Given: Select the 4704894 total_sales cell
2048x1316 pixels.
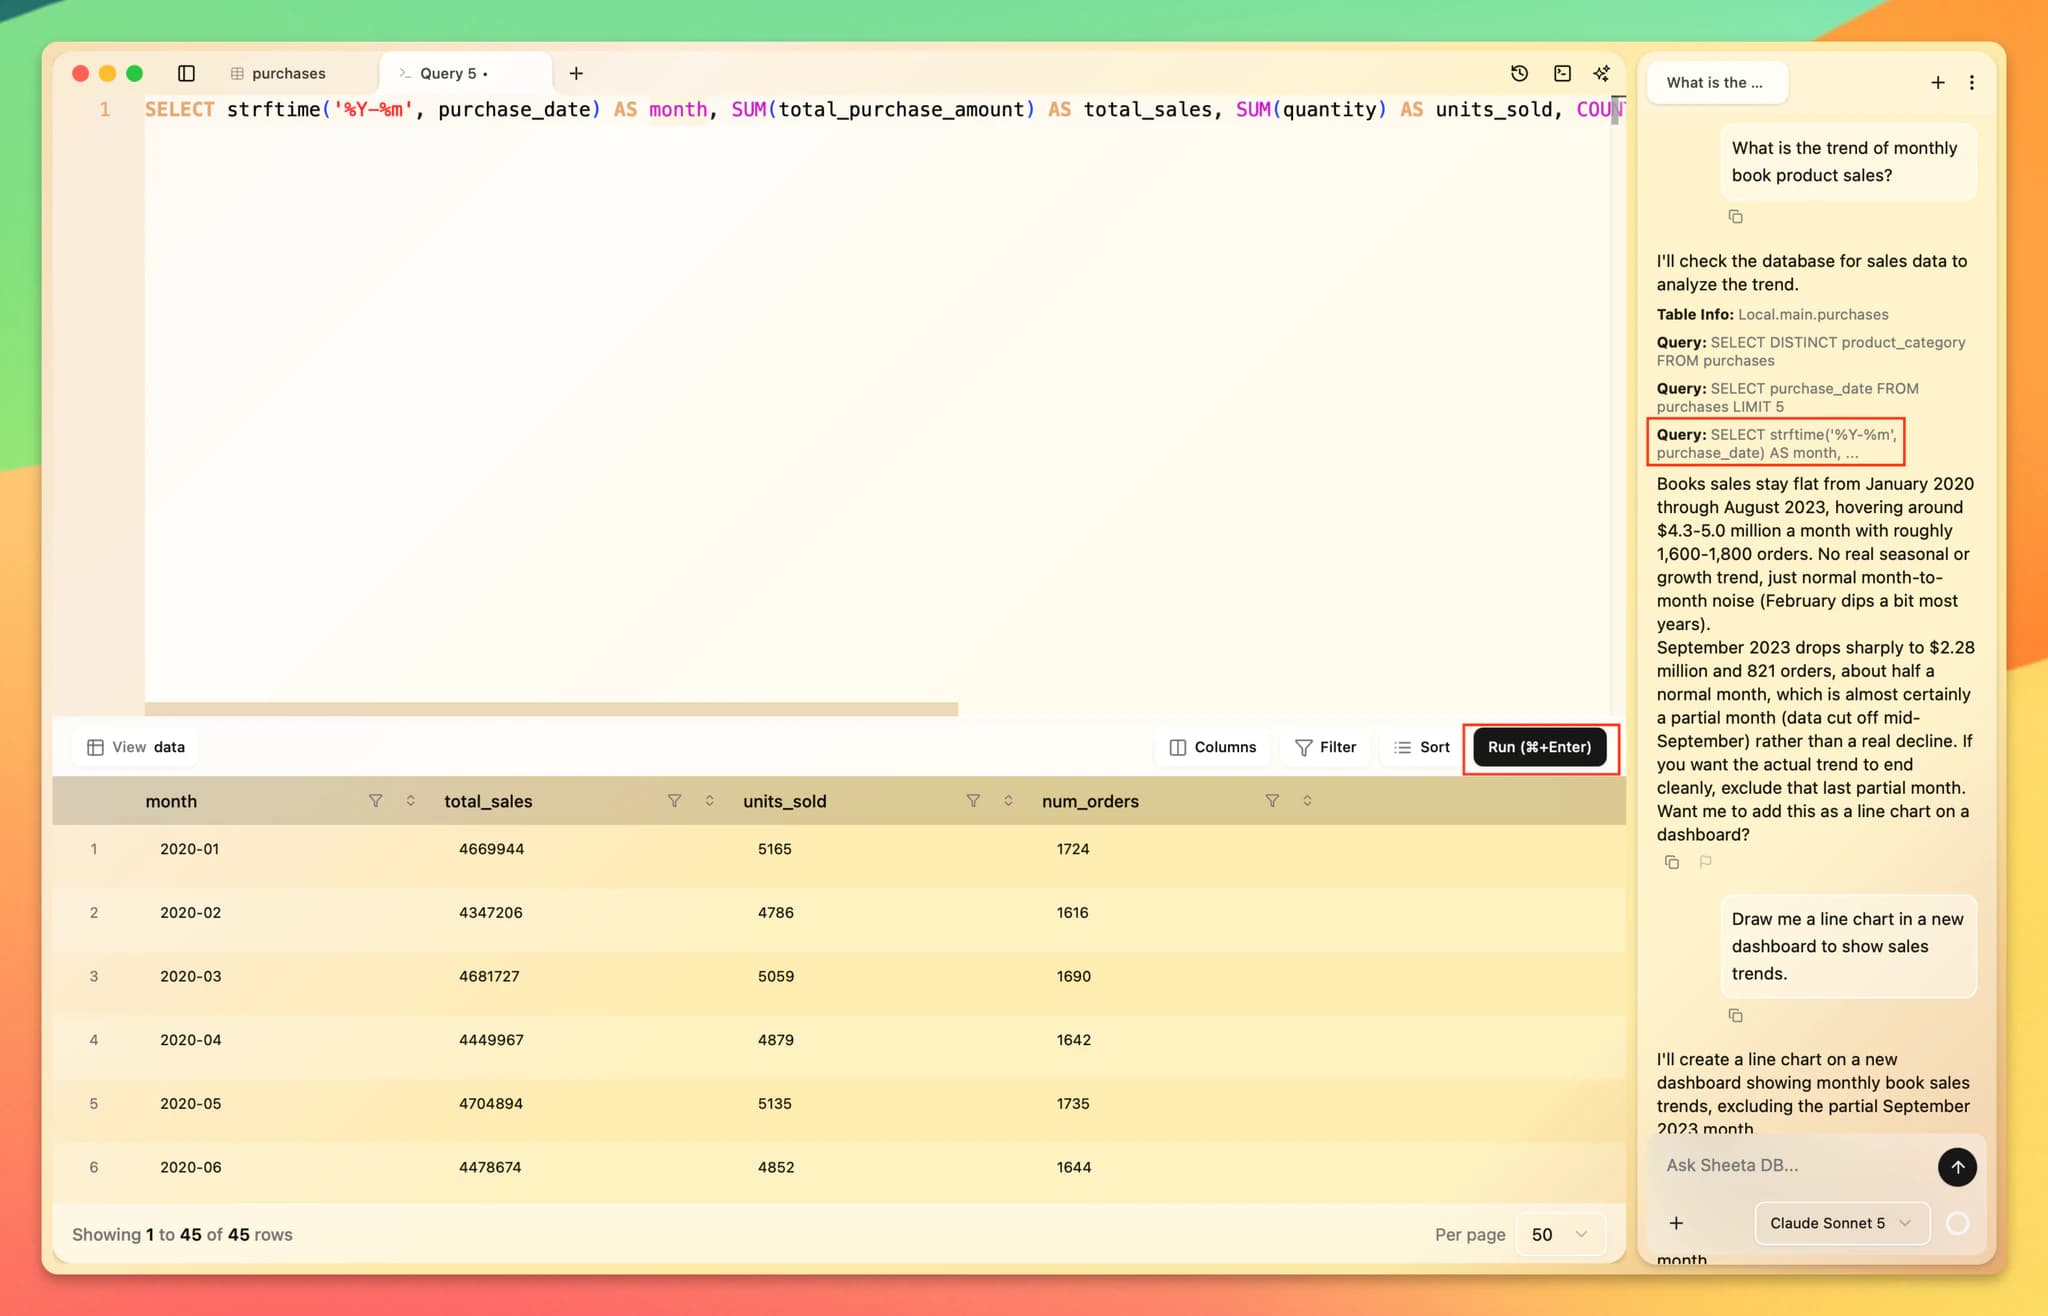Looking at the screenshot, I should point(491,1103).
